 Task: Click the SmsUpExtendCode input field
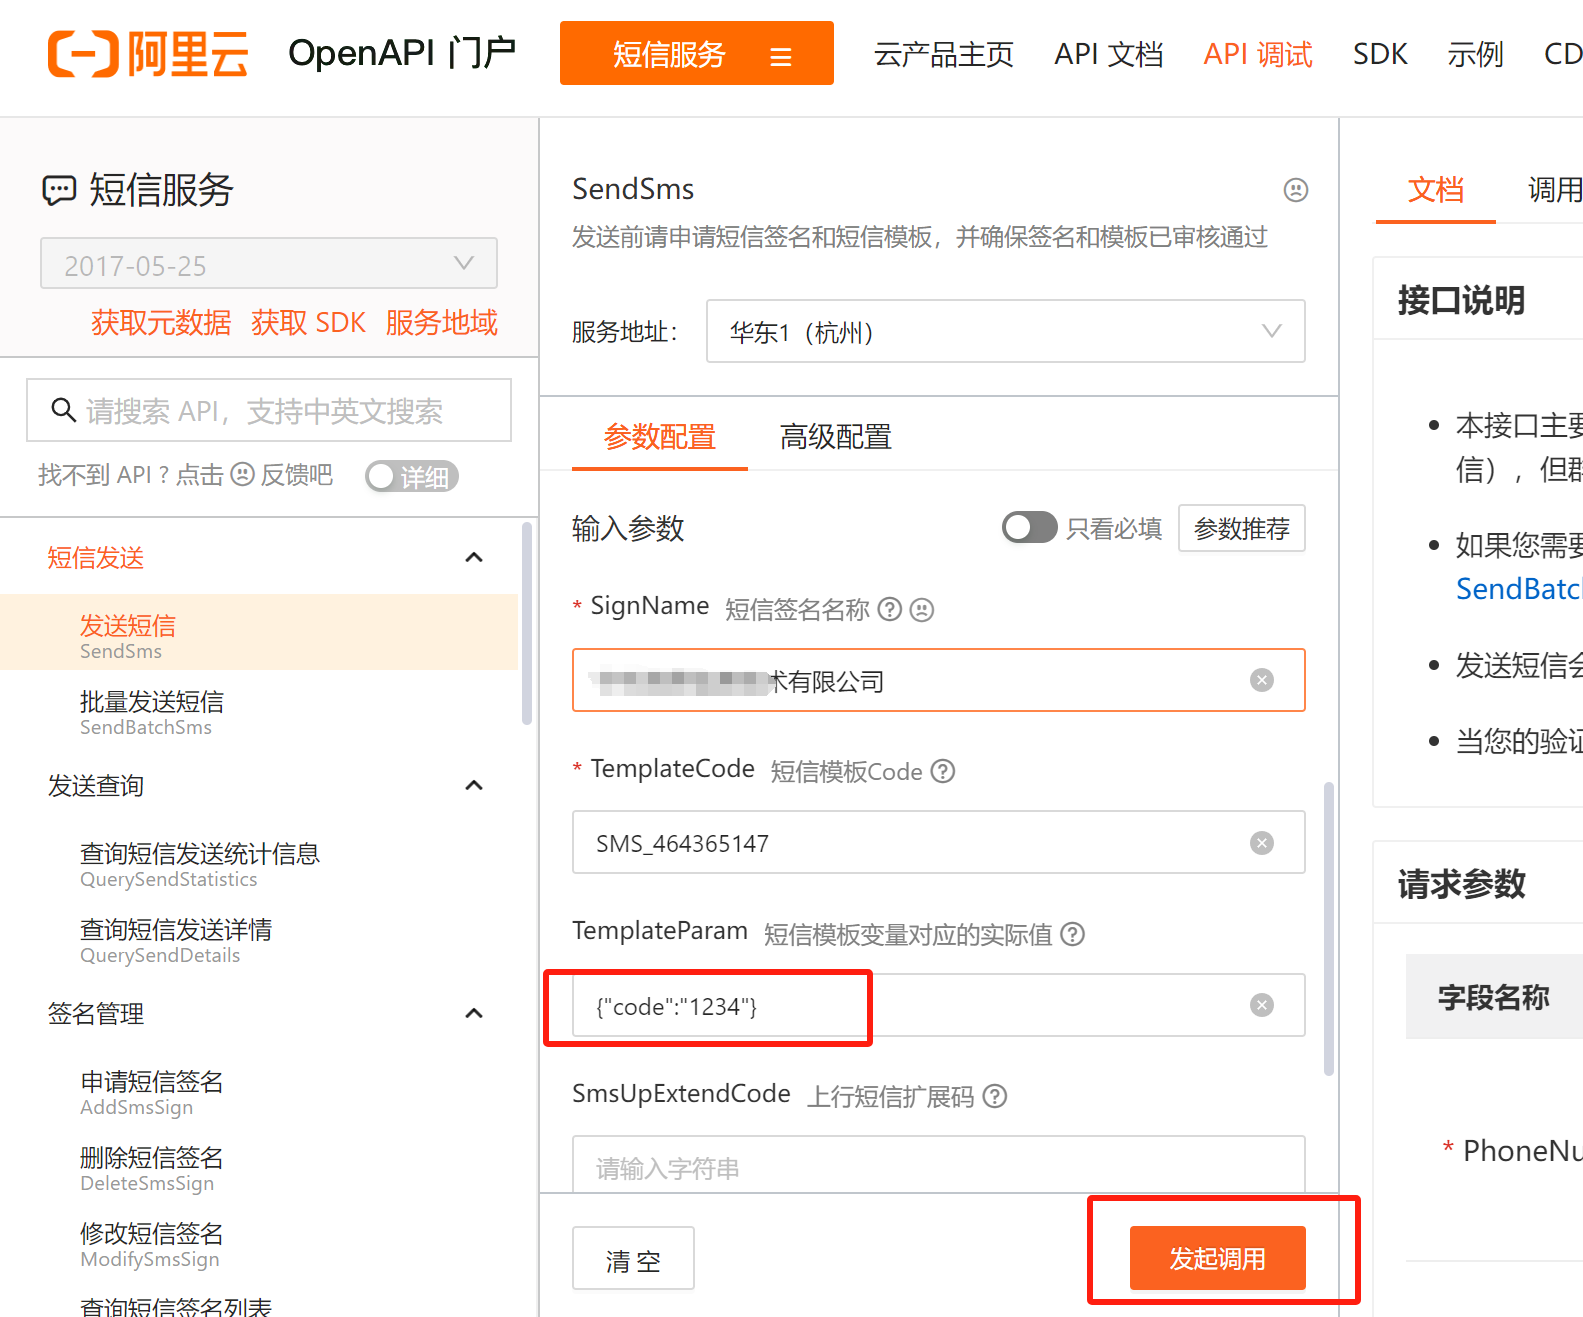938,1164
